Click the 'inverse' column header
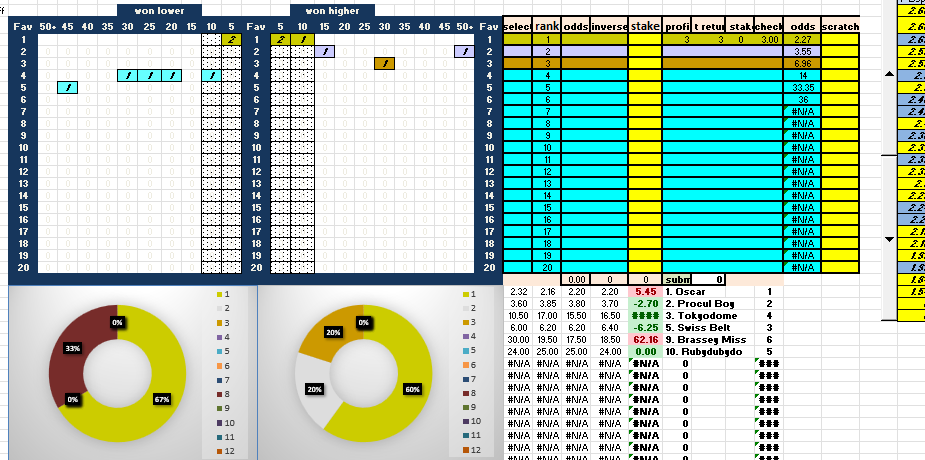The height and width of the screenshot is (460, 925). click(x=609, y=27)
